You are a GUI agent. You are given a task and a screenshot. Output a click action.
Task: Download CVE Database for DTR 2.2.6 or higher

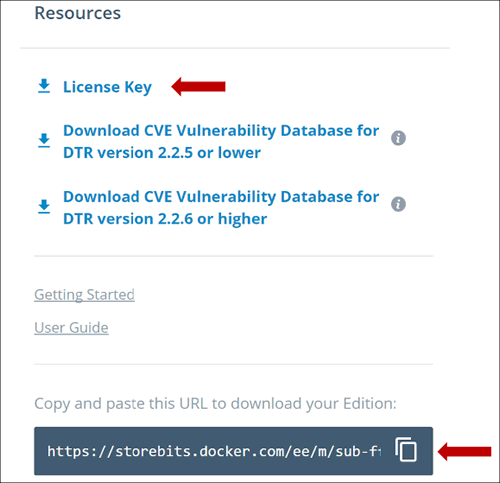pos(221,207)
